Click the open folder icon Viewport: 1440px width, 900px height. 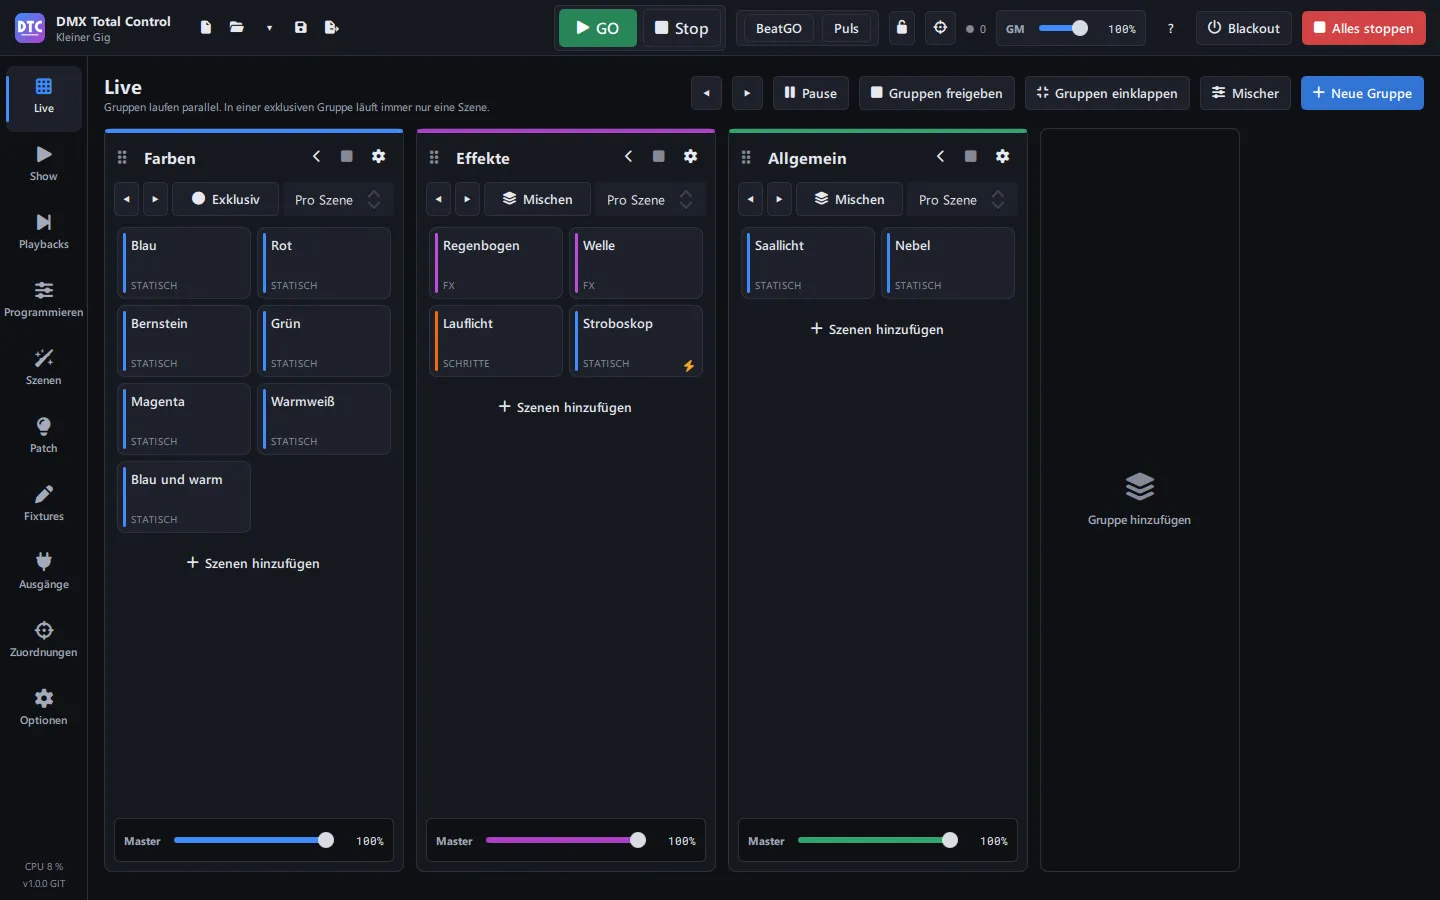click(237, 28)
